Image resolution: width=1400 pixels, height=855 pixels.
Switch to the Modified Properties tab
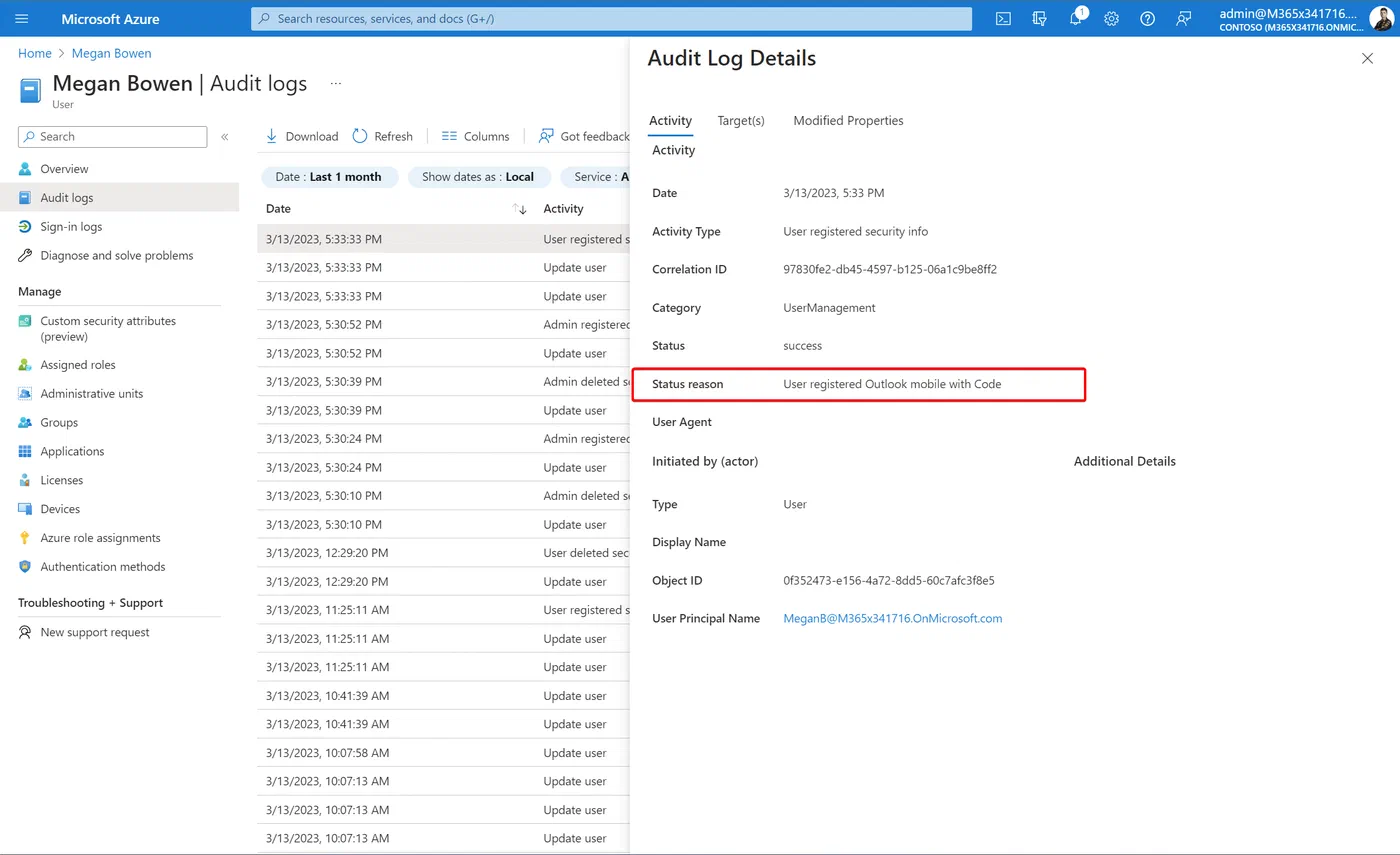(848, 120)
